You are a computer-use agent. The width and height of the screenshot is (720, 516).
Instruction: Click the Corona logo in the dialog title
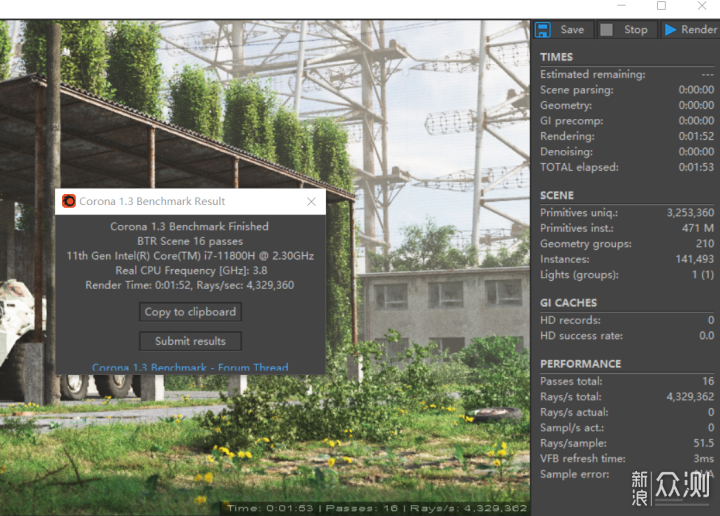69,201
